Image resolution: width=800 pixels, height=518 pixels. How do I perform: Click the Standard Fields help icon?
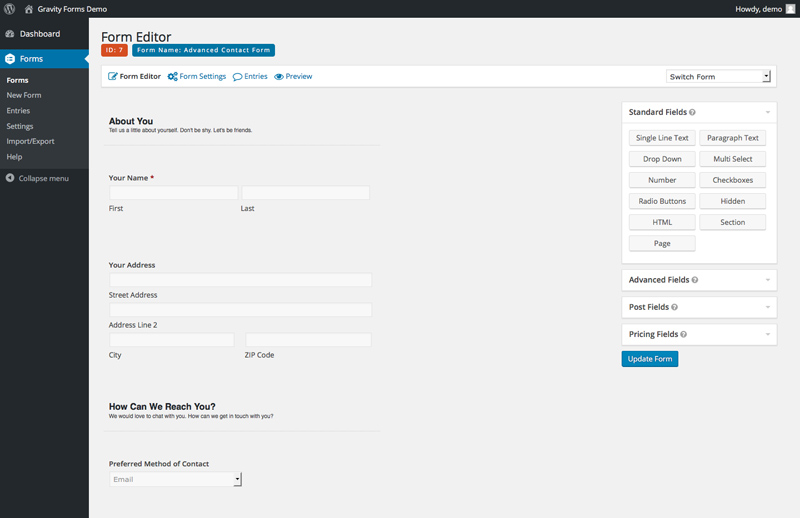point(692,112)
